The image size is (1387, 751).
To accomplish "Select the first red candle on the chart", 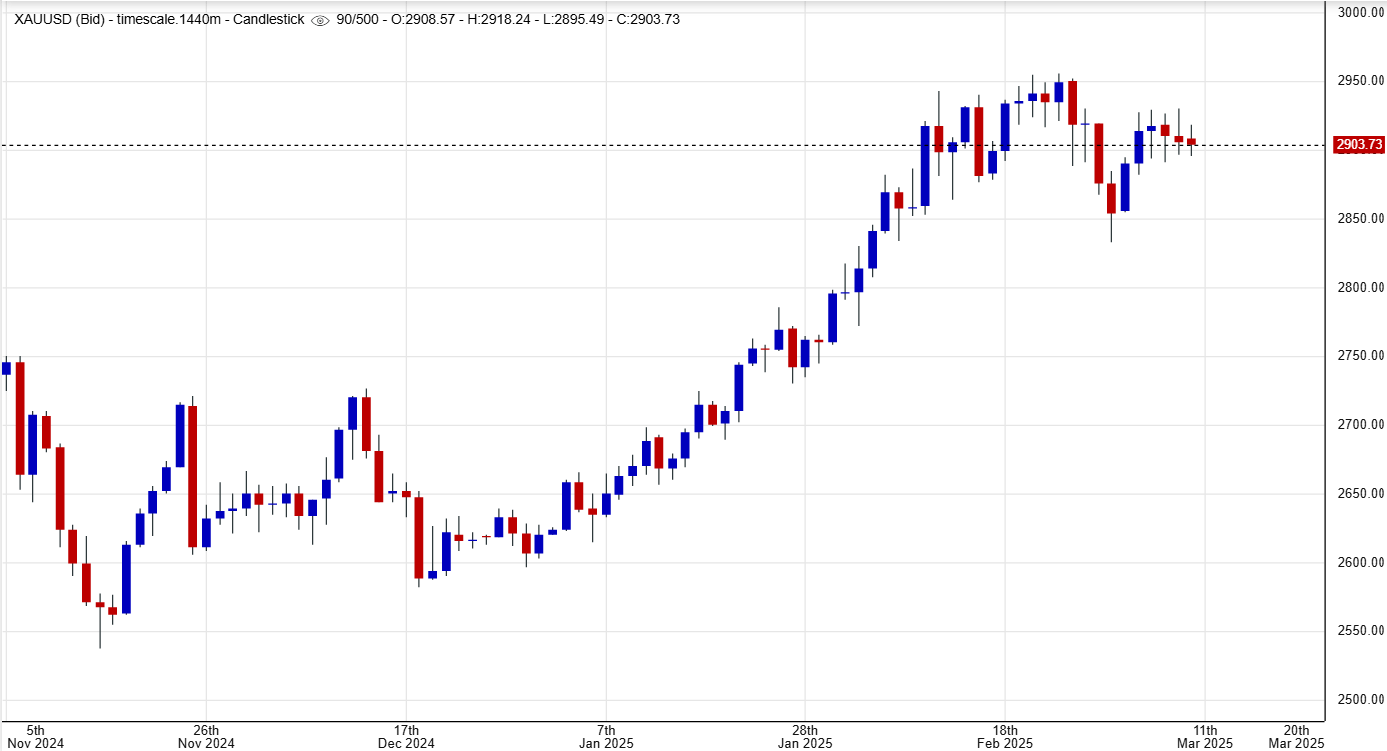I will 19,420.
